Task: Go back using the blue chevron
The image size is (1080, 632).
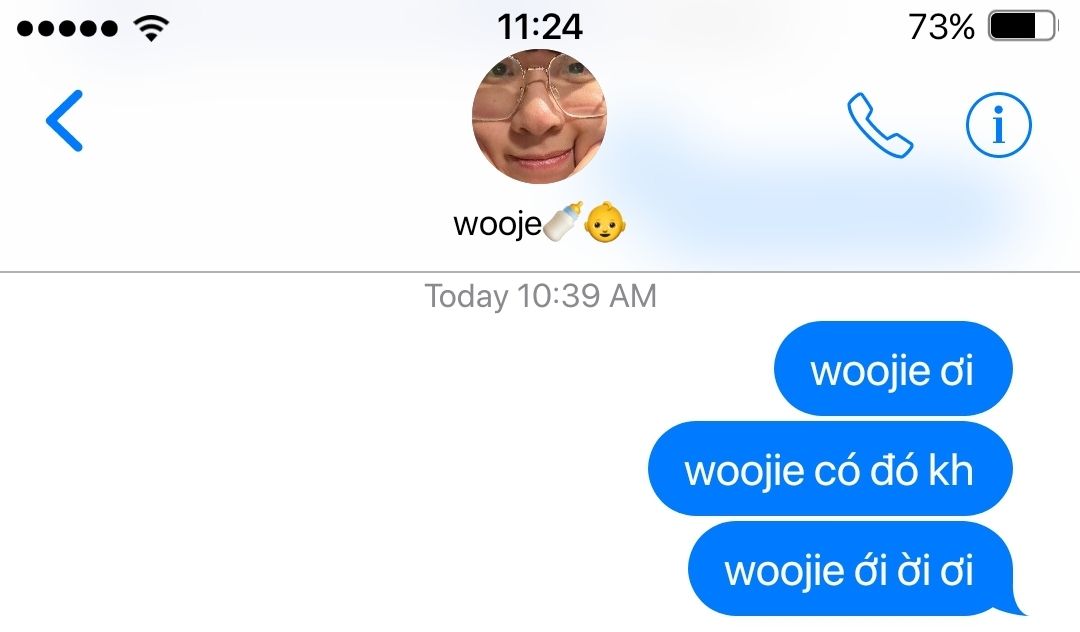Action: coord(65,120)
